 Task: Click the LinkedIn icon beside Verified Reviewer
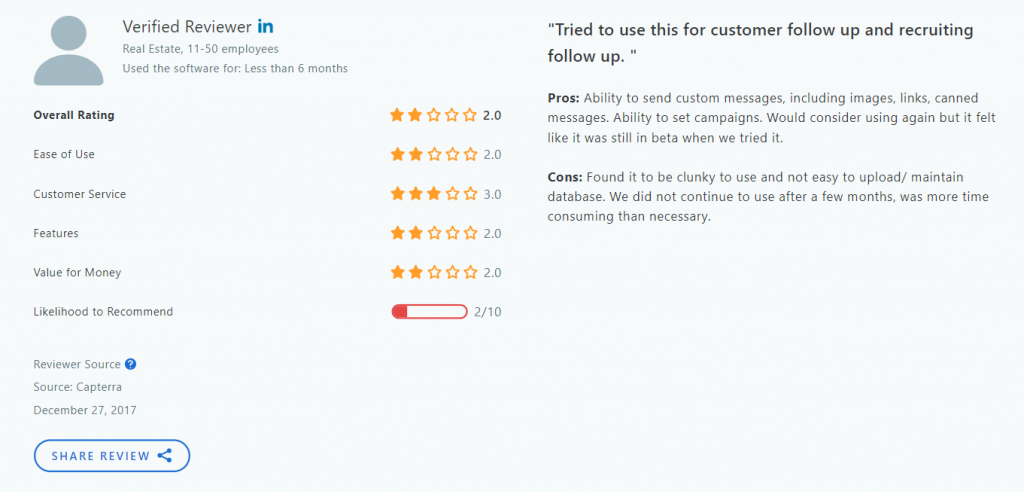pos(265,27)
